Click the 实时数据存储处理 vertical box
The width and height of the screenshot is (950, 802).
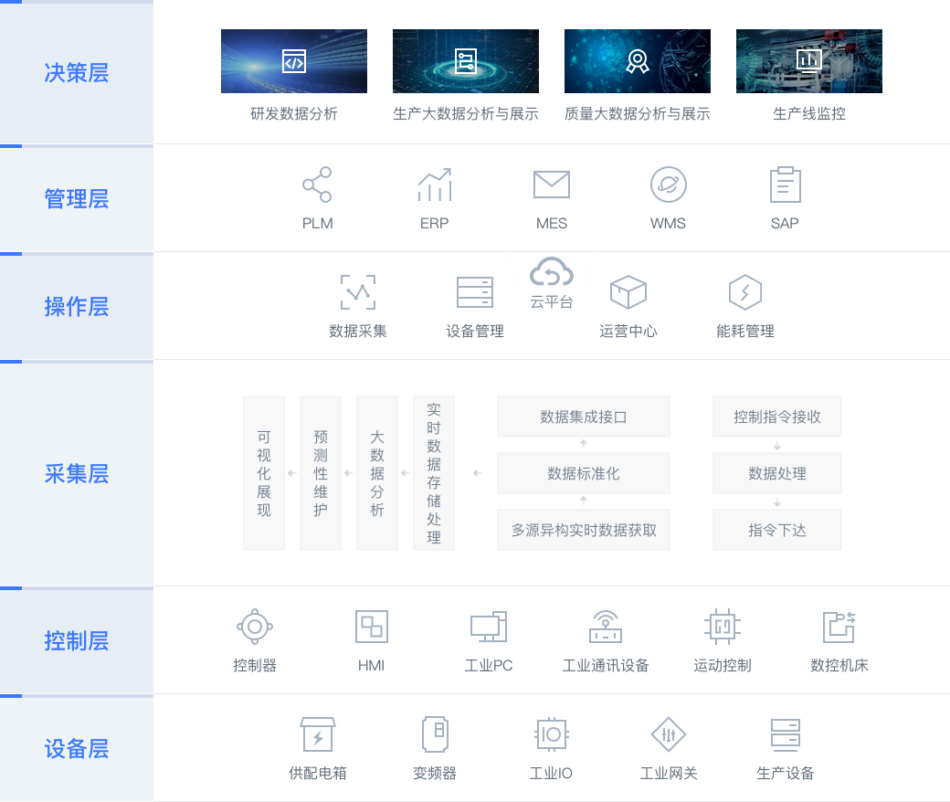[434, 473]
